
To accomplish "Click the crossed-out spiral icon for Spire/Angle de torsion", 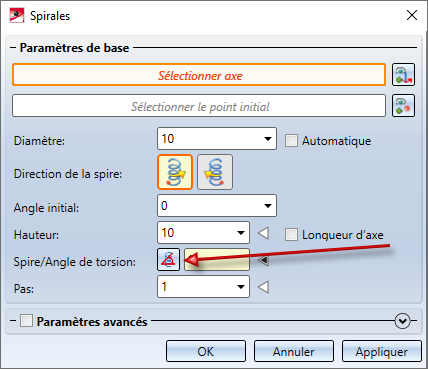I will (x=169, y=259).
